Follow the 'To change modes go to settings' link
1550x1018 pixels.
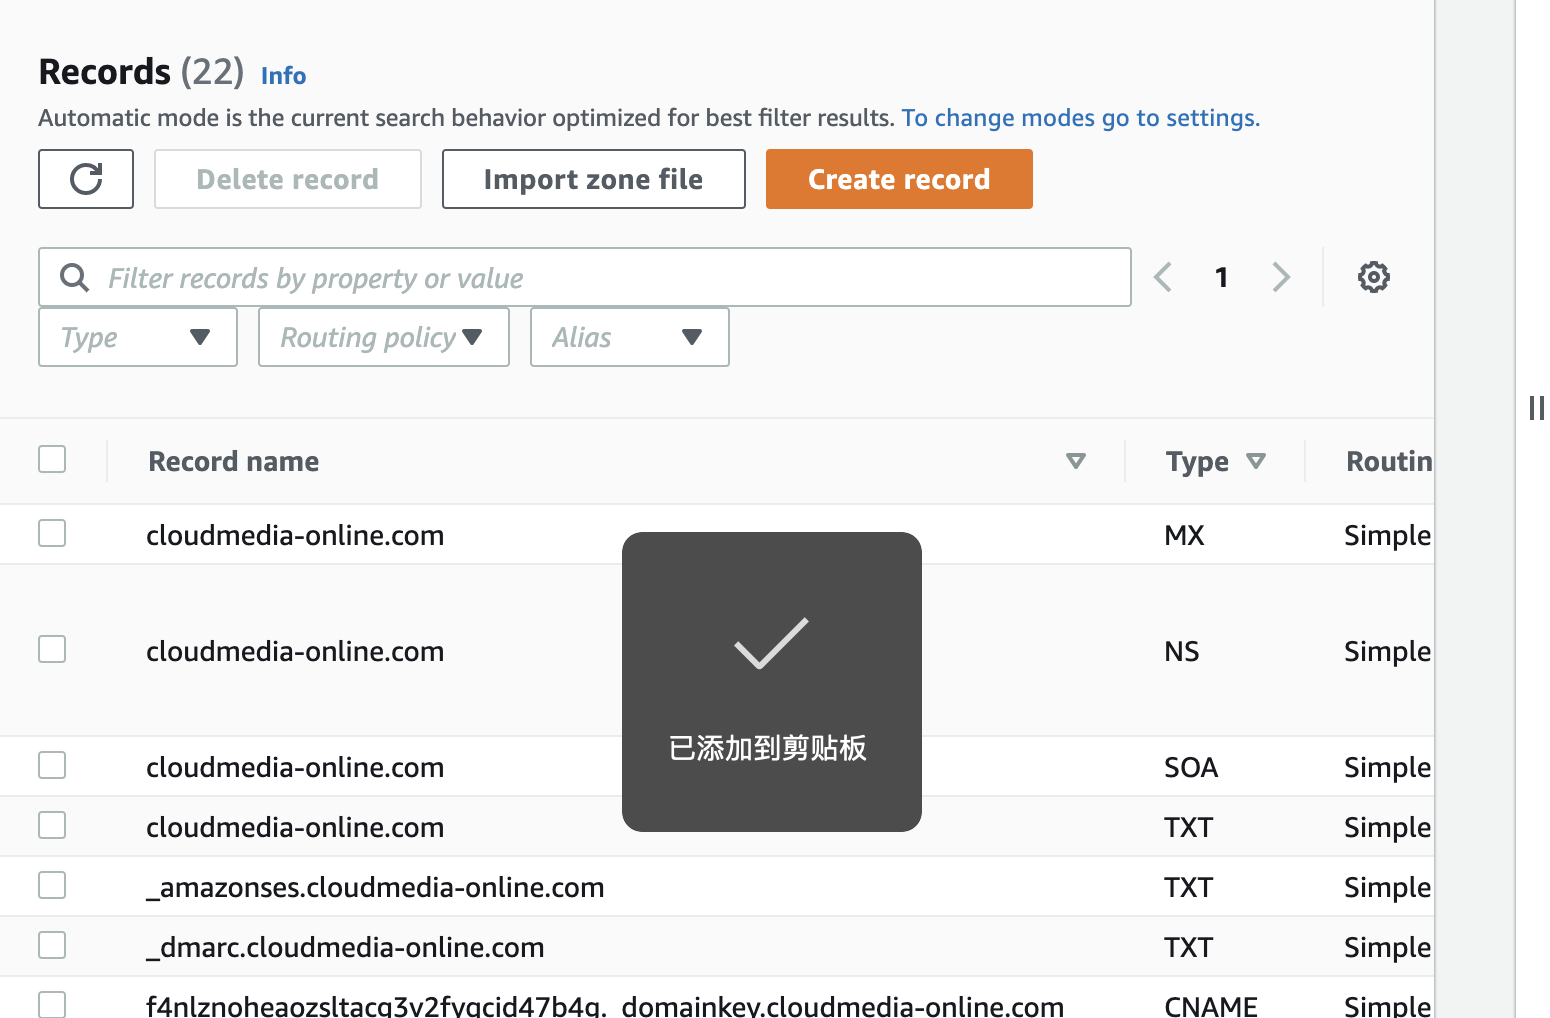pos(1080,118)
